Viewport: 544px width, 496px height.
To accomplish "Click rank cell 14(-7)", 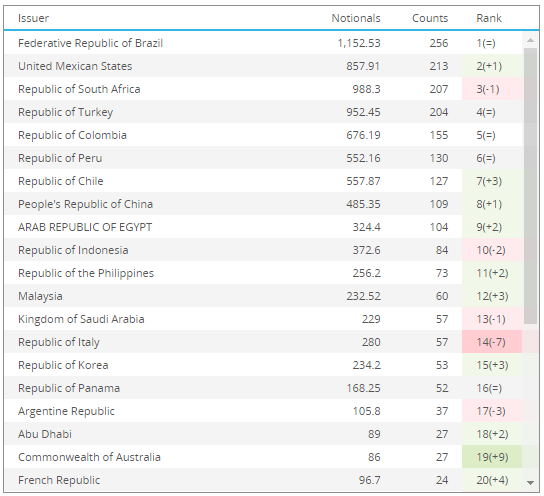I will [x=492, y=342].
